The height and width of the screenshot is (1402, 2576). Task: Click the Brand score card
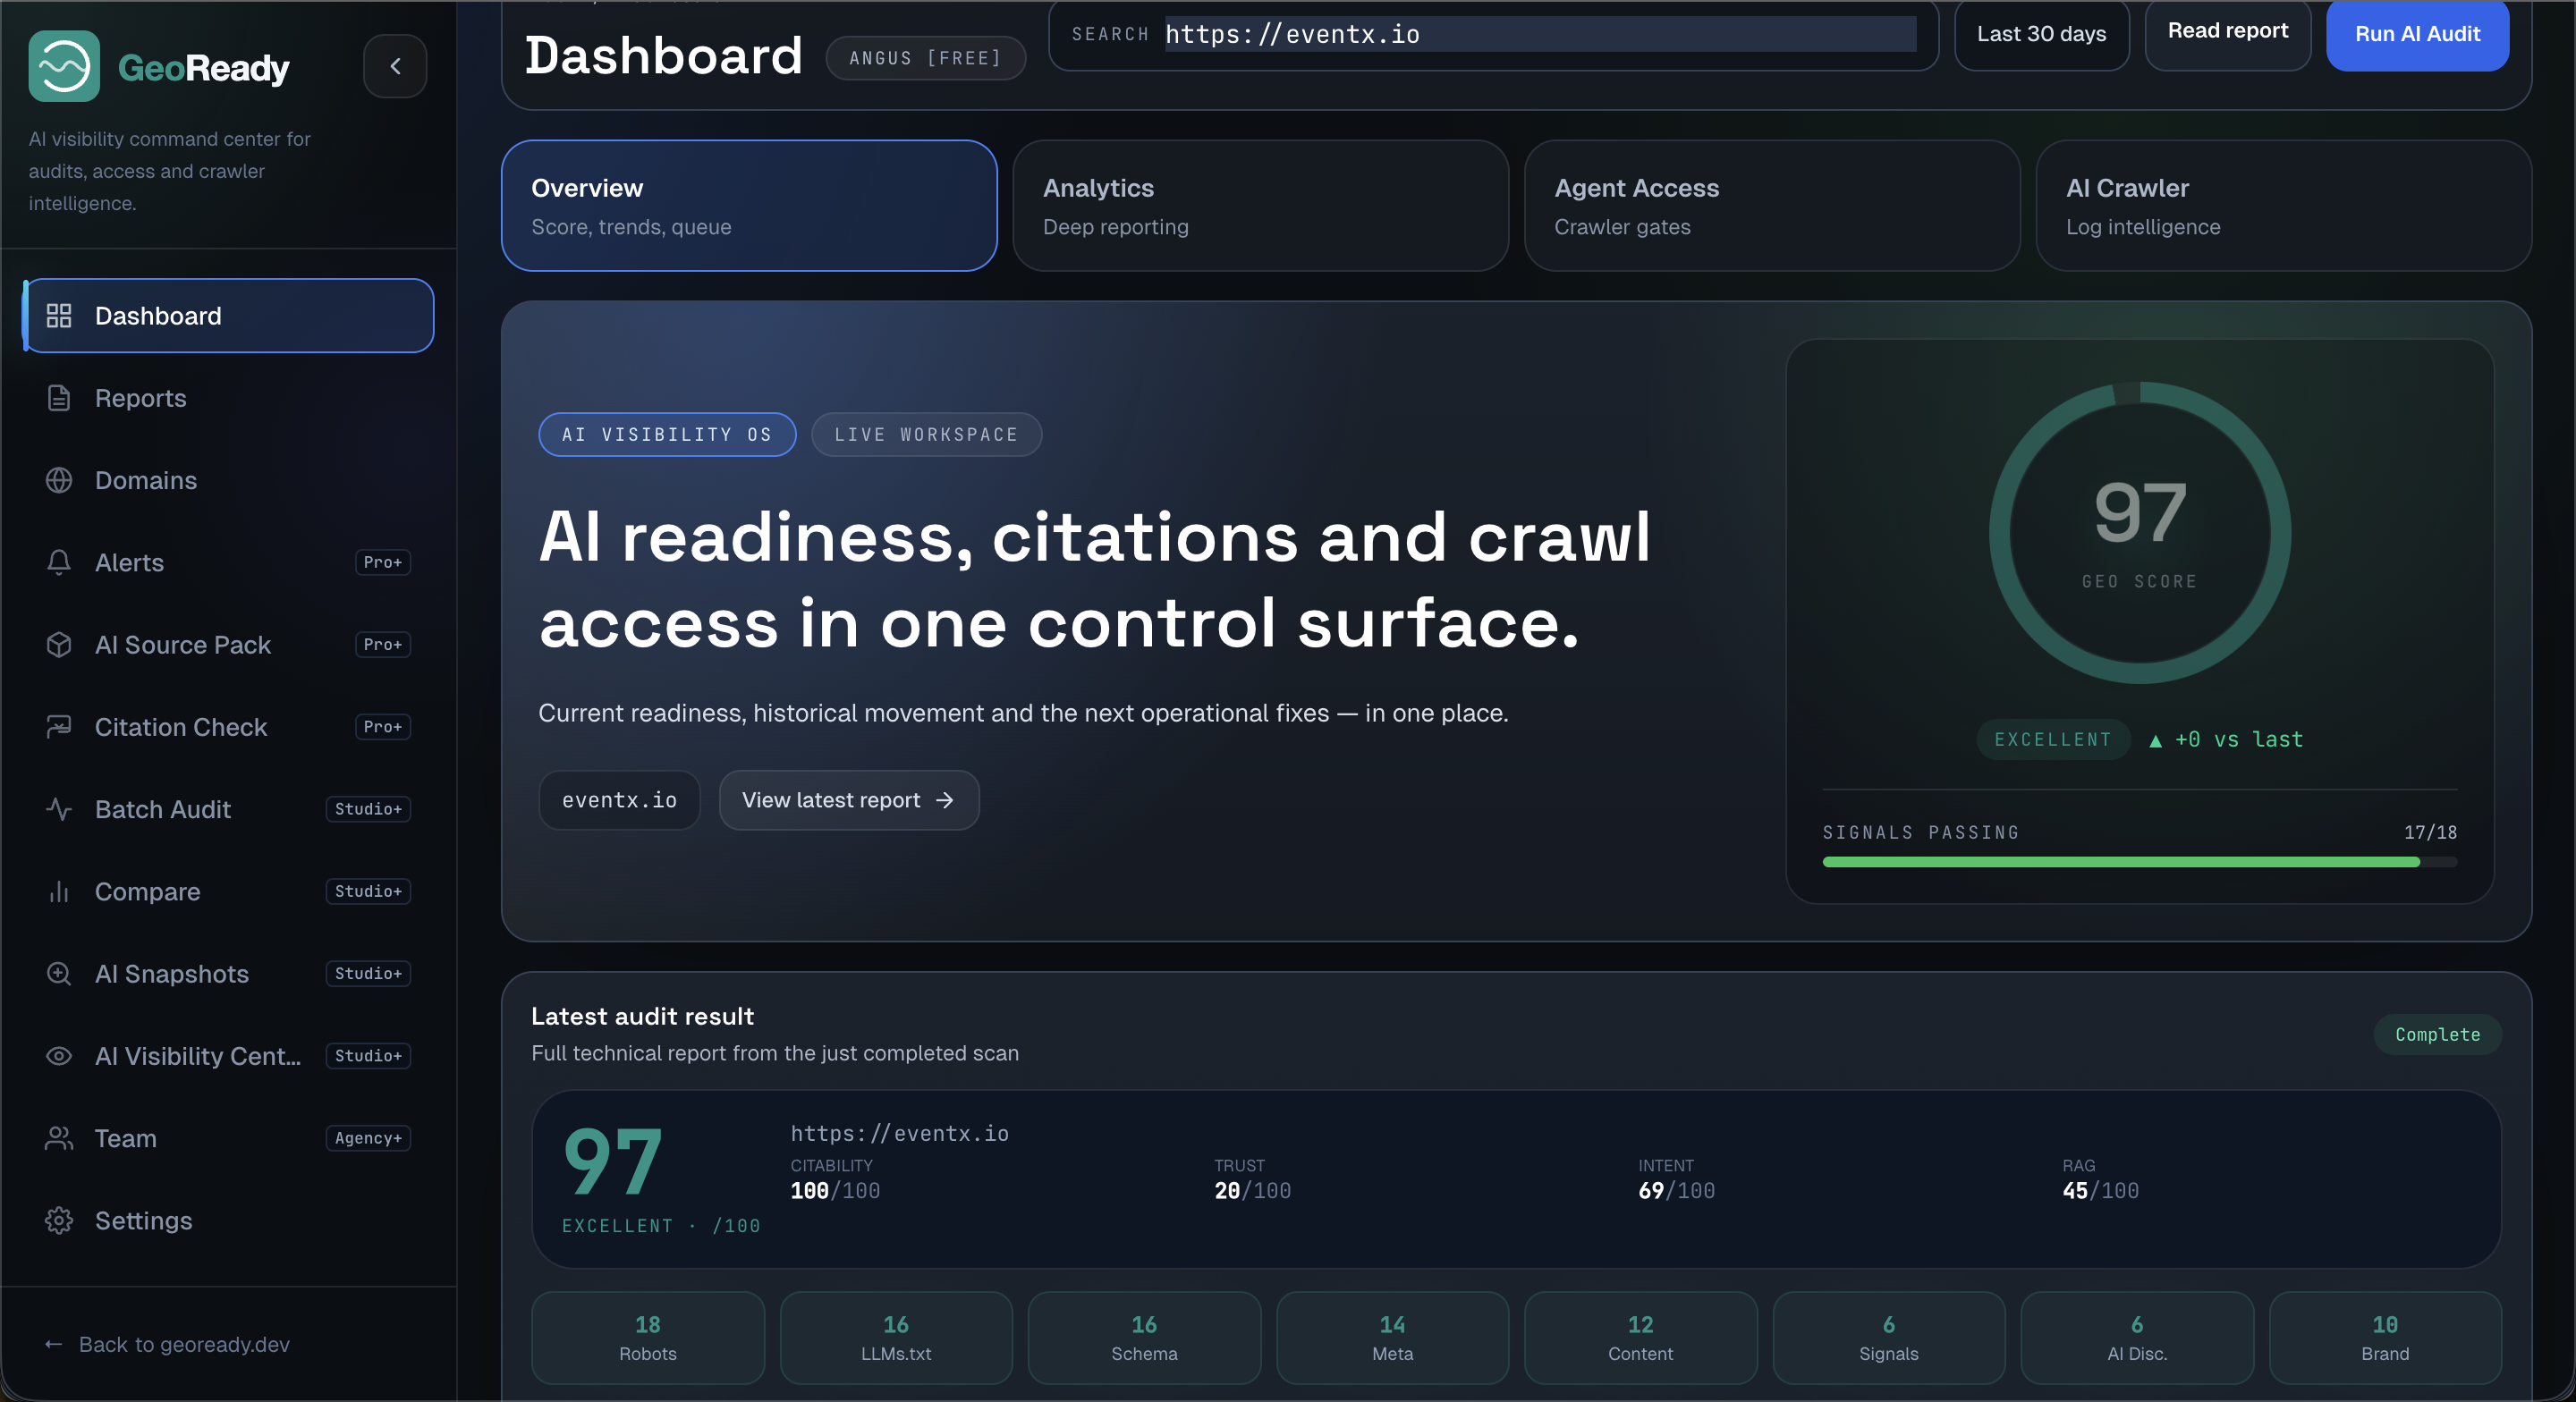[x=2385, y=1337]
